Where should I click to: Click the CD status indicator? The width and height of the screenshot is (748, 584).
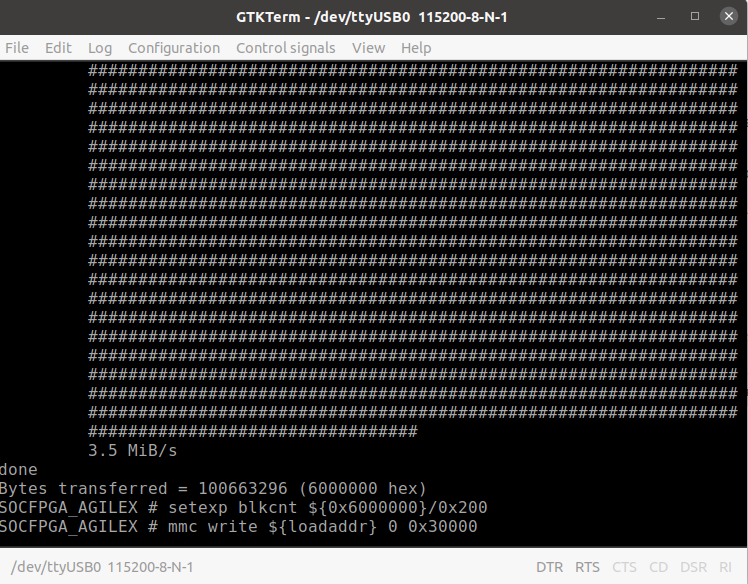(x=659, y=567)
